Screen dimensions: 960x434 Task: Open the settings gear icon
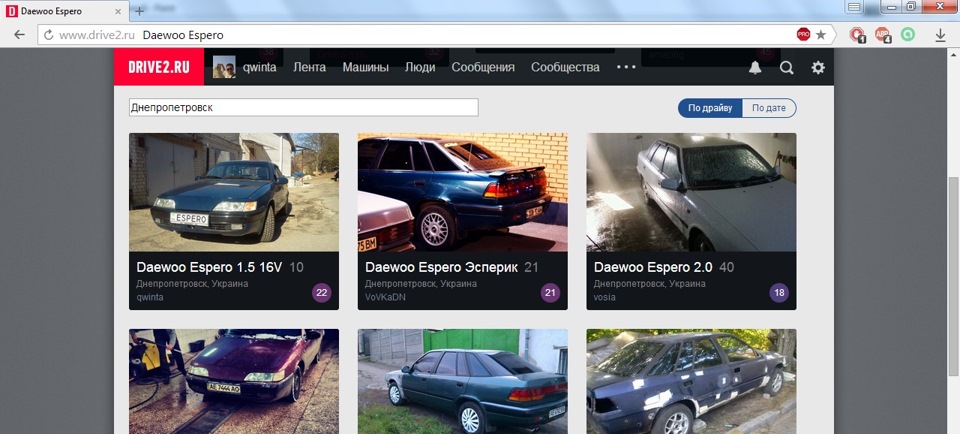[818, 67]
